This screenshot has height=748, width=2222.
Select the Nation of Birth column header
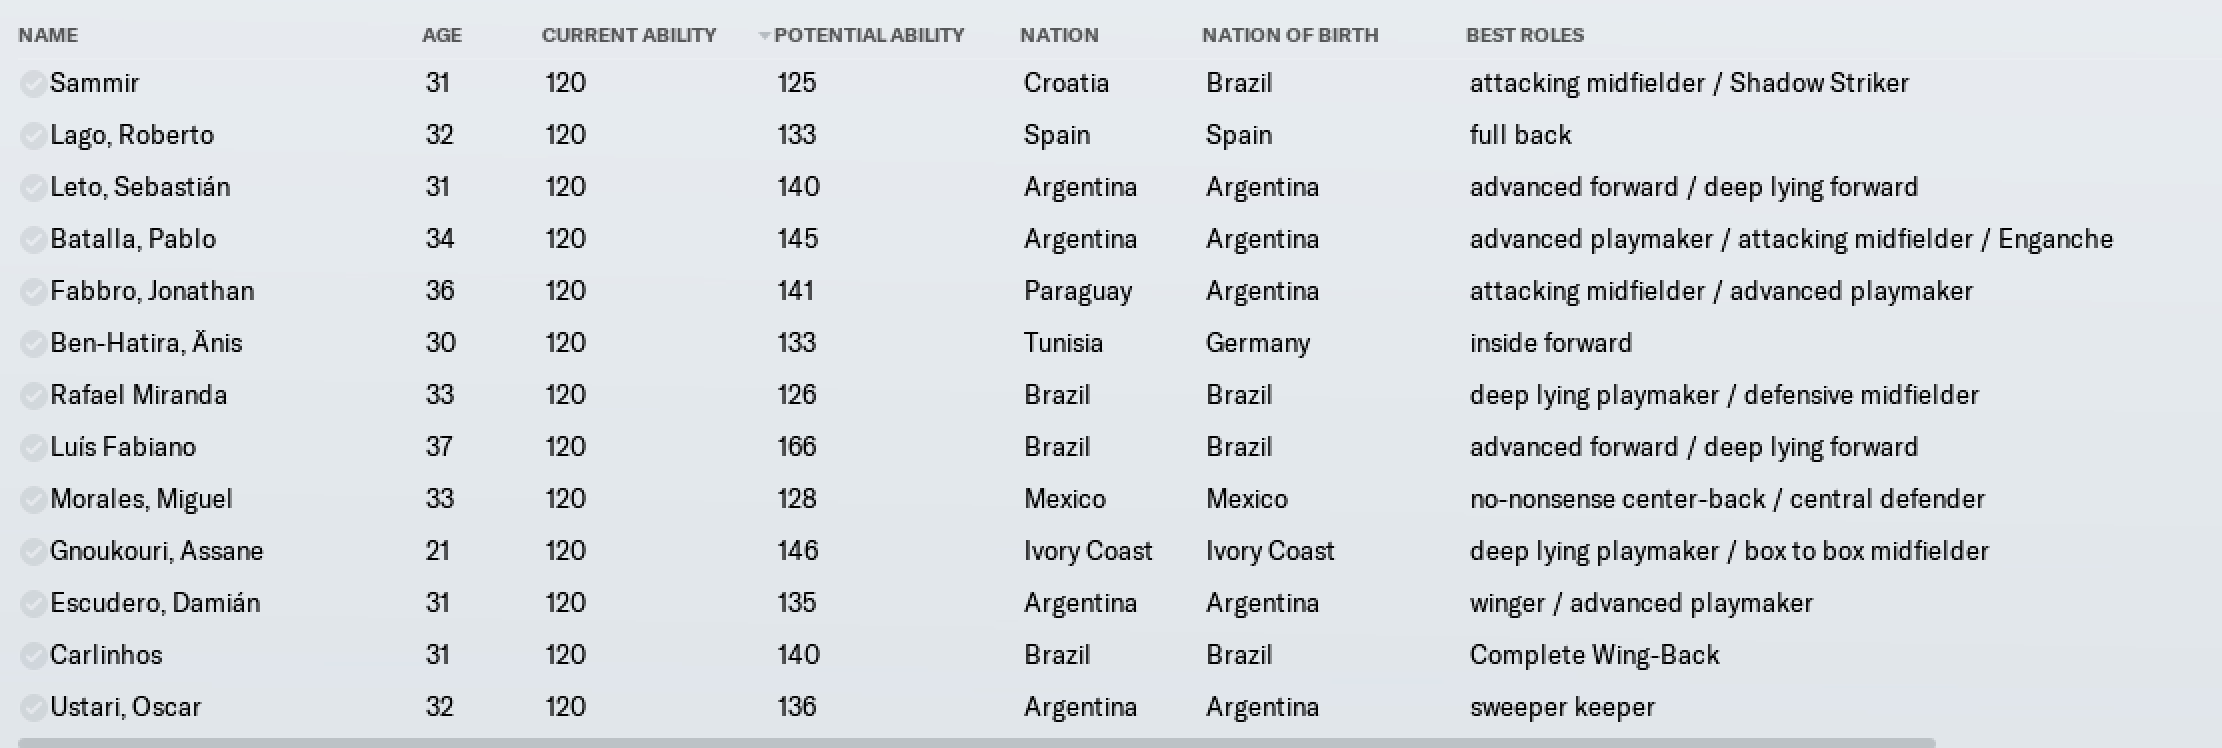(1290, 35)
